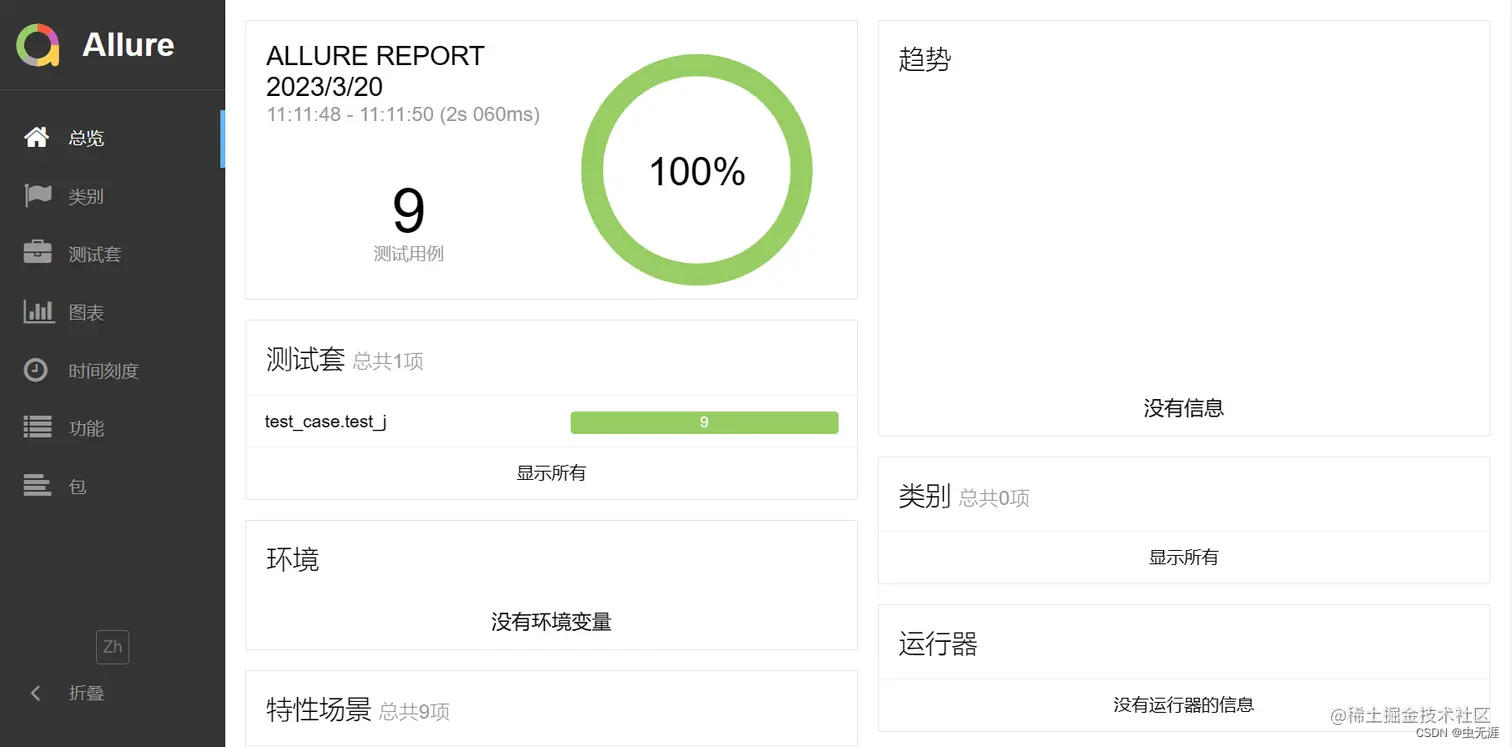Screen dimensions: 1512x747
Task: Open 测试套 suites via briefcase icon
Action: tap(37, 254)
